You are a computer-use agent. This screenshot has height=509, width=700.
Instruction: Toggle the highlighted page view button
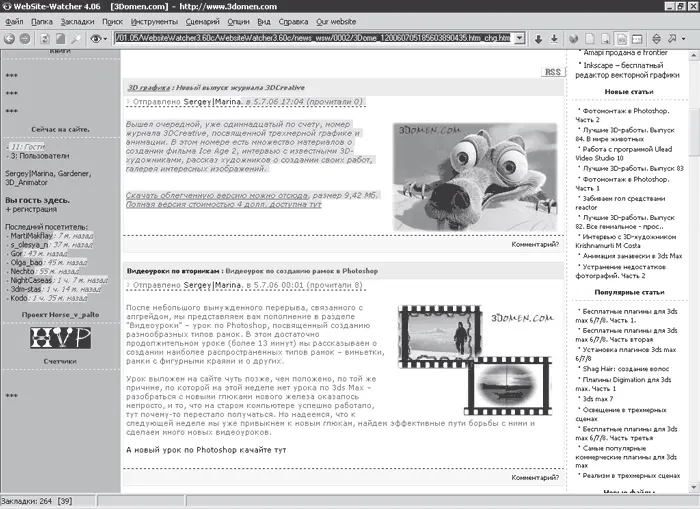point(621,39)
